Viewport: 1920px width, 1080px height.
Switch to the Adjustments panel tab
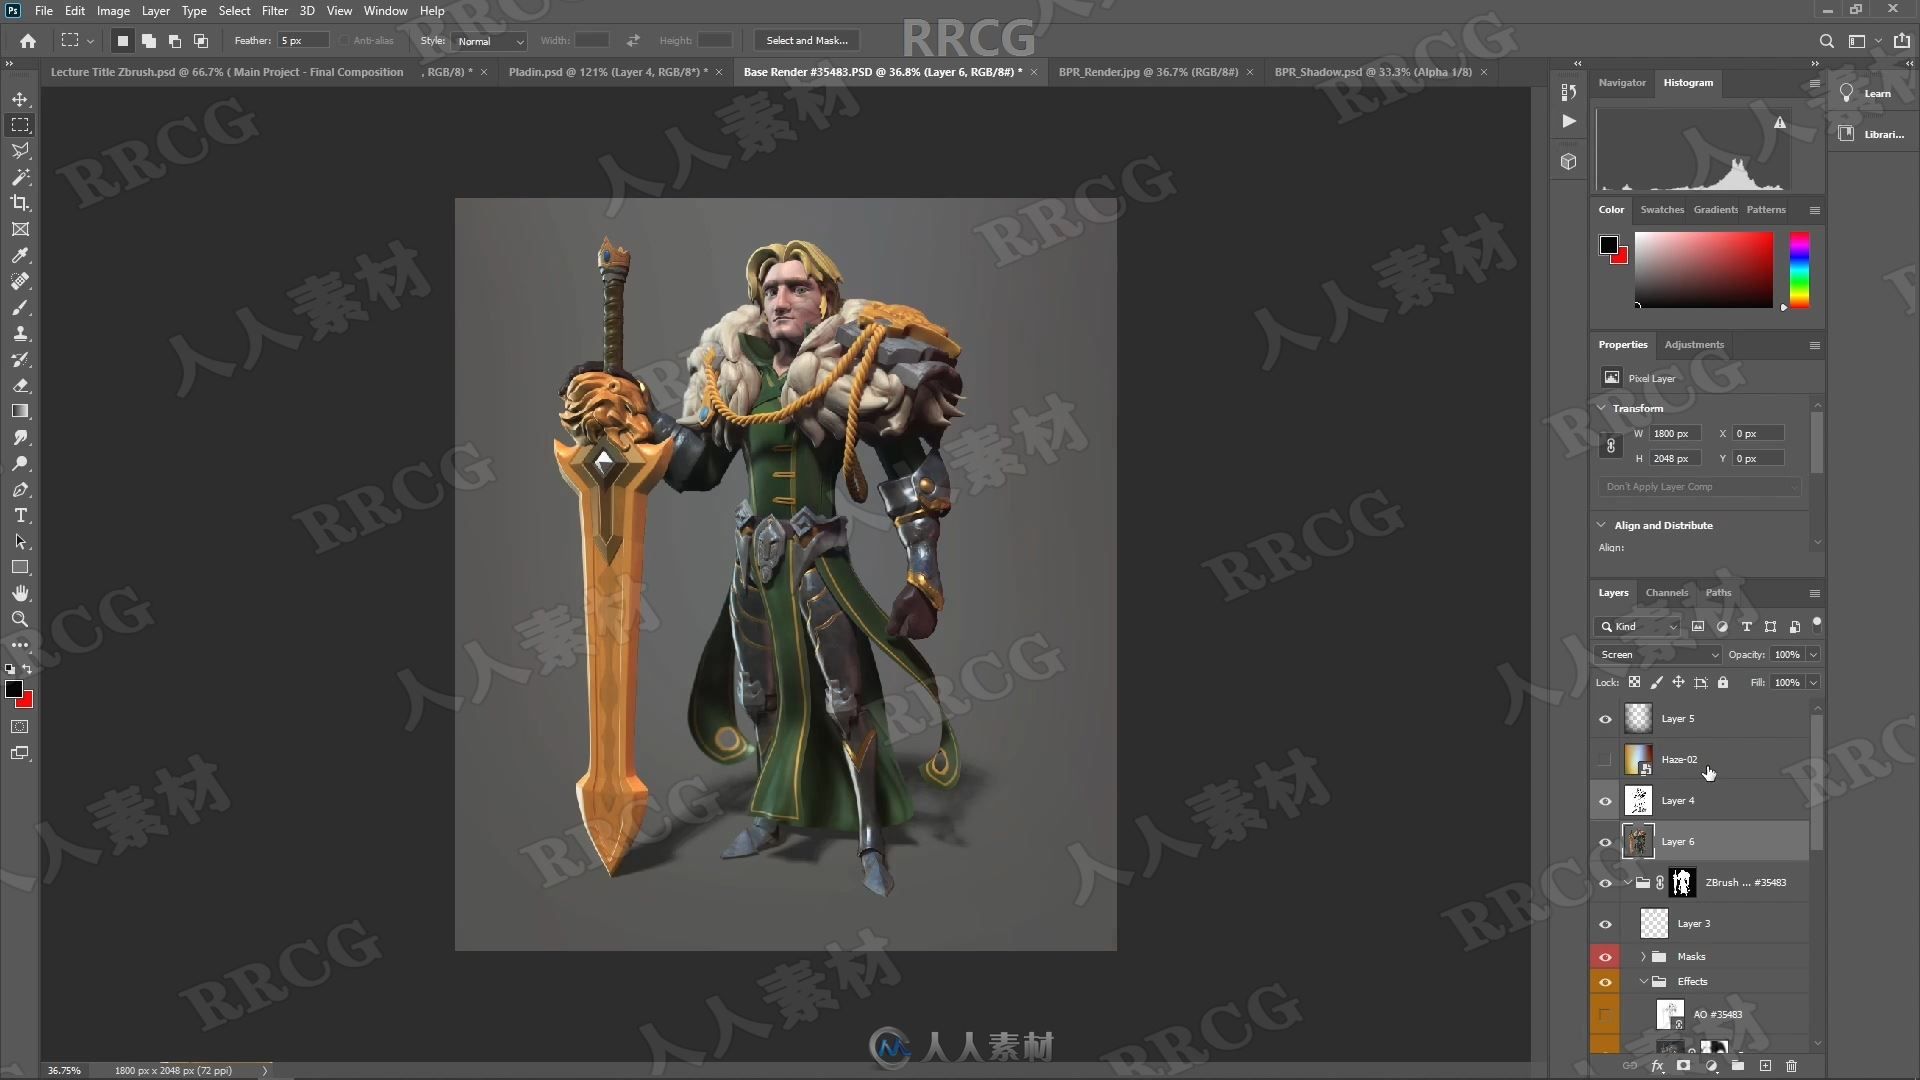coord(1693,343)
